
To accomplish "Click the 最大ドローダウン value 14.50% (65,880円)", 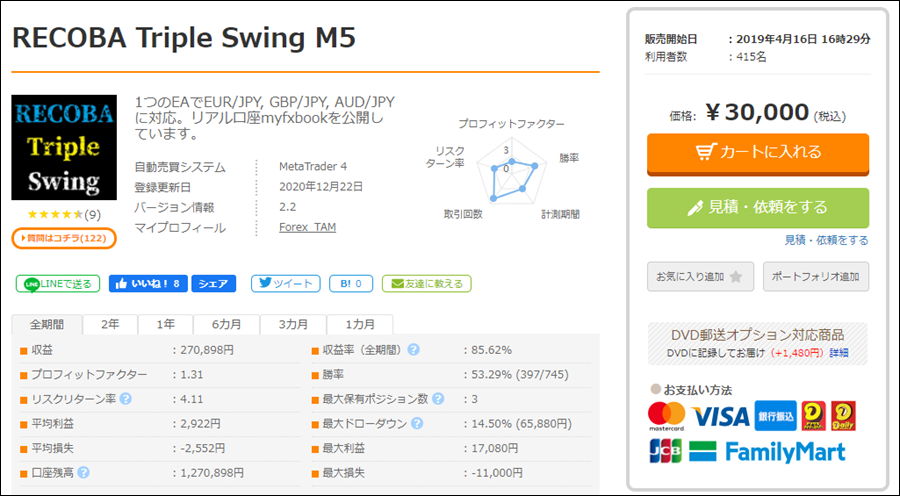I will 522,424.
